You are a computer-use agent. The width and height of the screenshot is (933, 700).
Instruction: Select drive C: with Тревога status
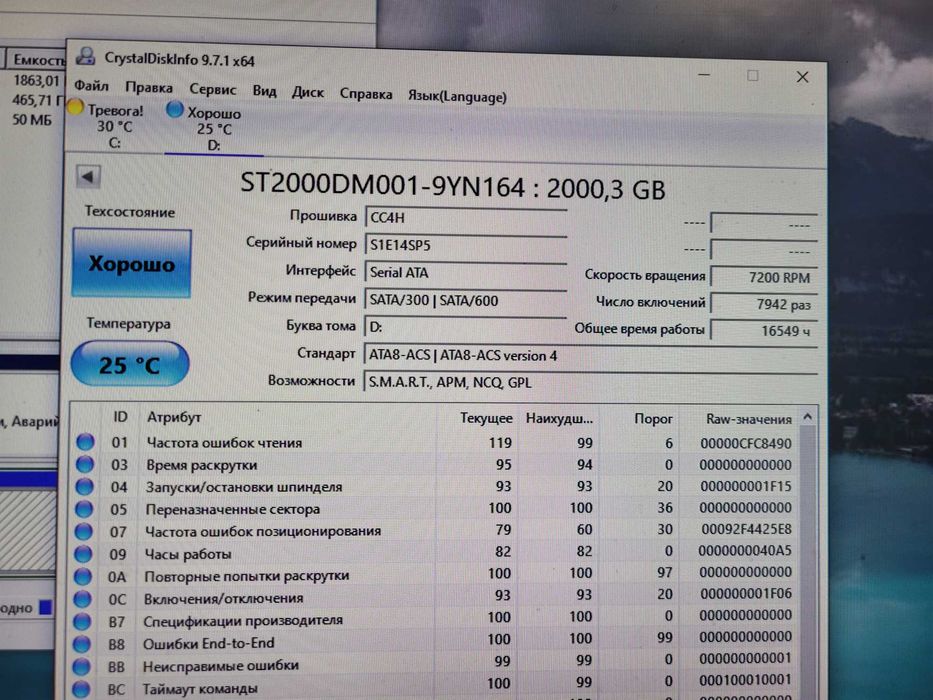click(107, 125)
